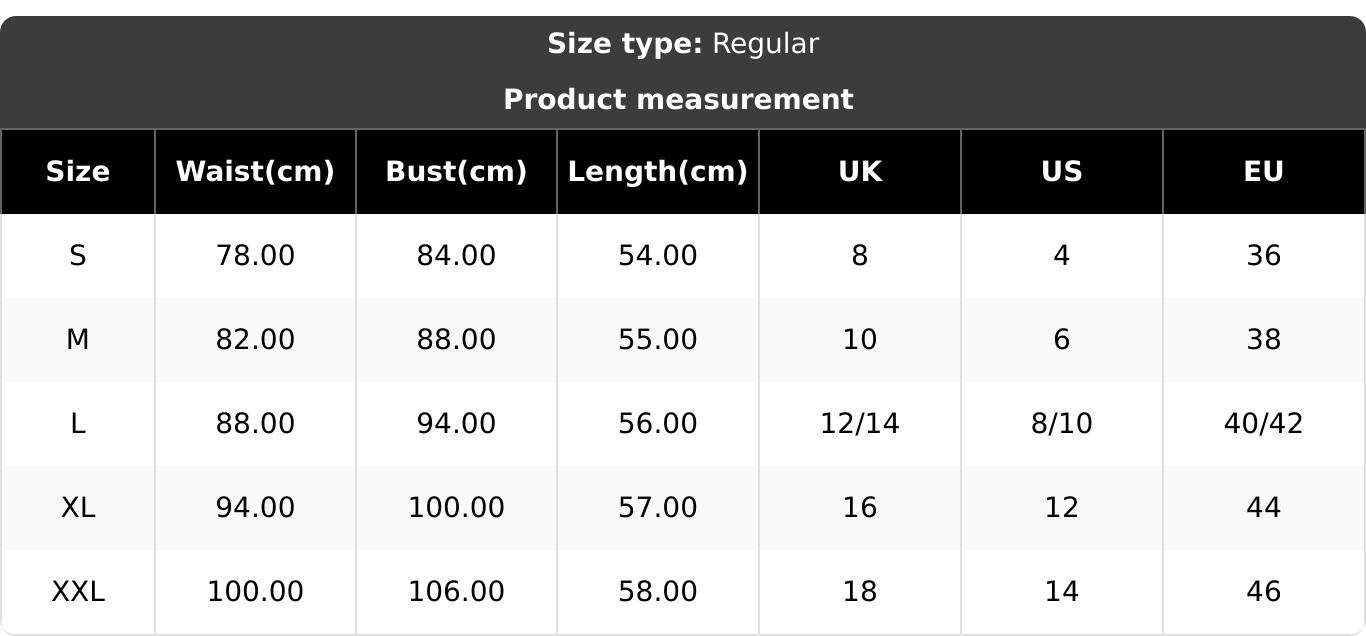1366x636 pixels.
Task: Select the Bust(cm) column header
Action: (x=456, y=172)
